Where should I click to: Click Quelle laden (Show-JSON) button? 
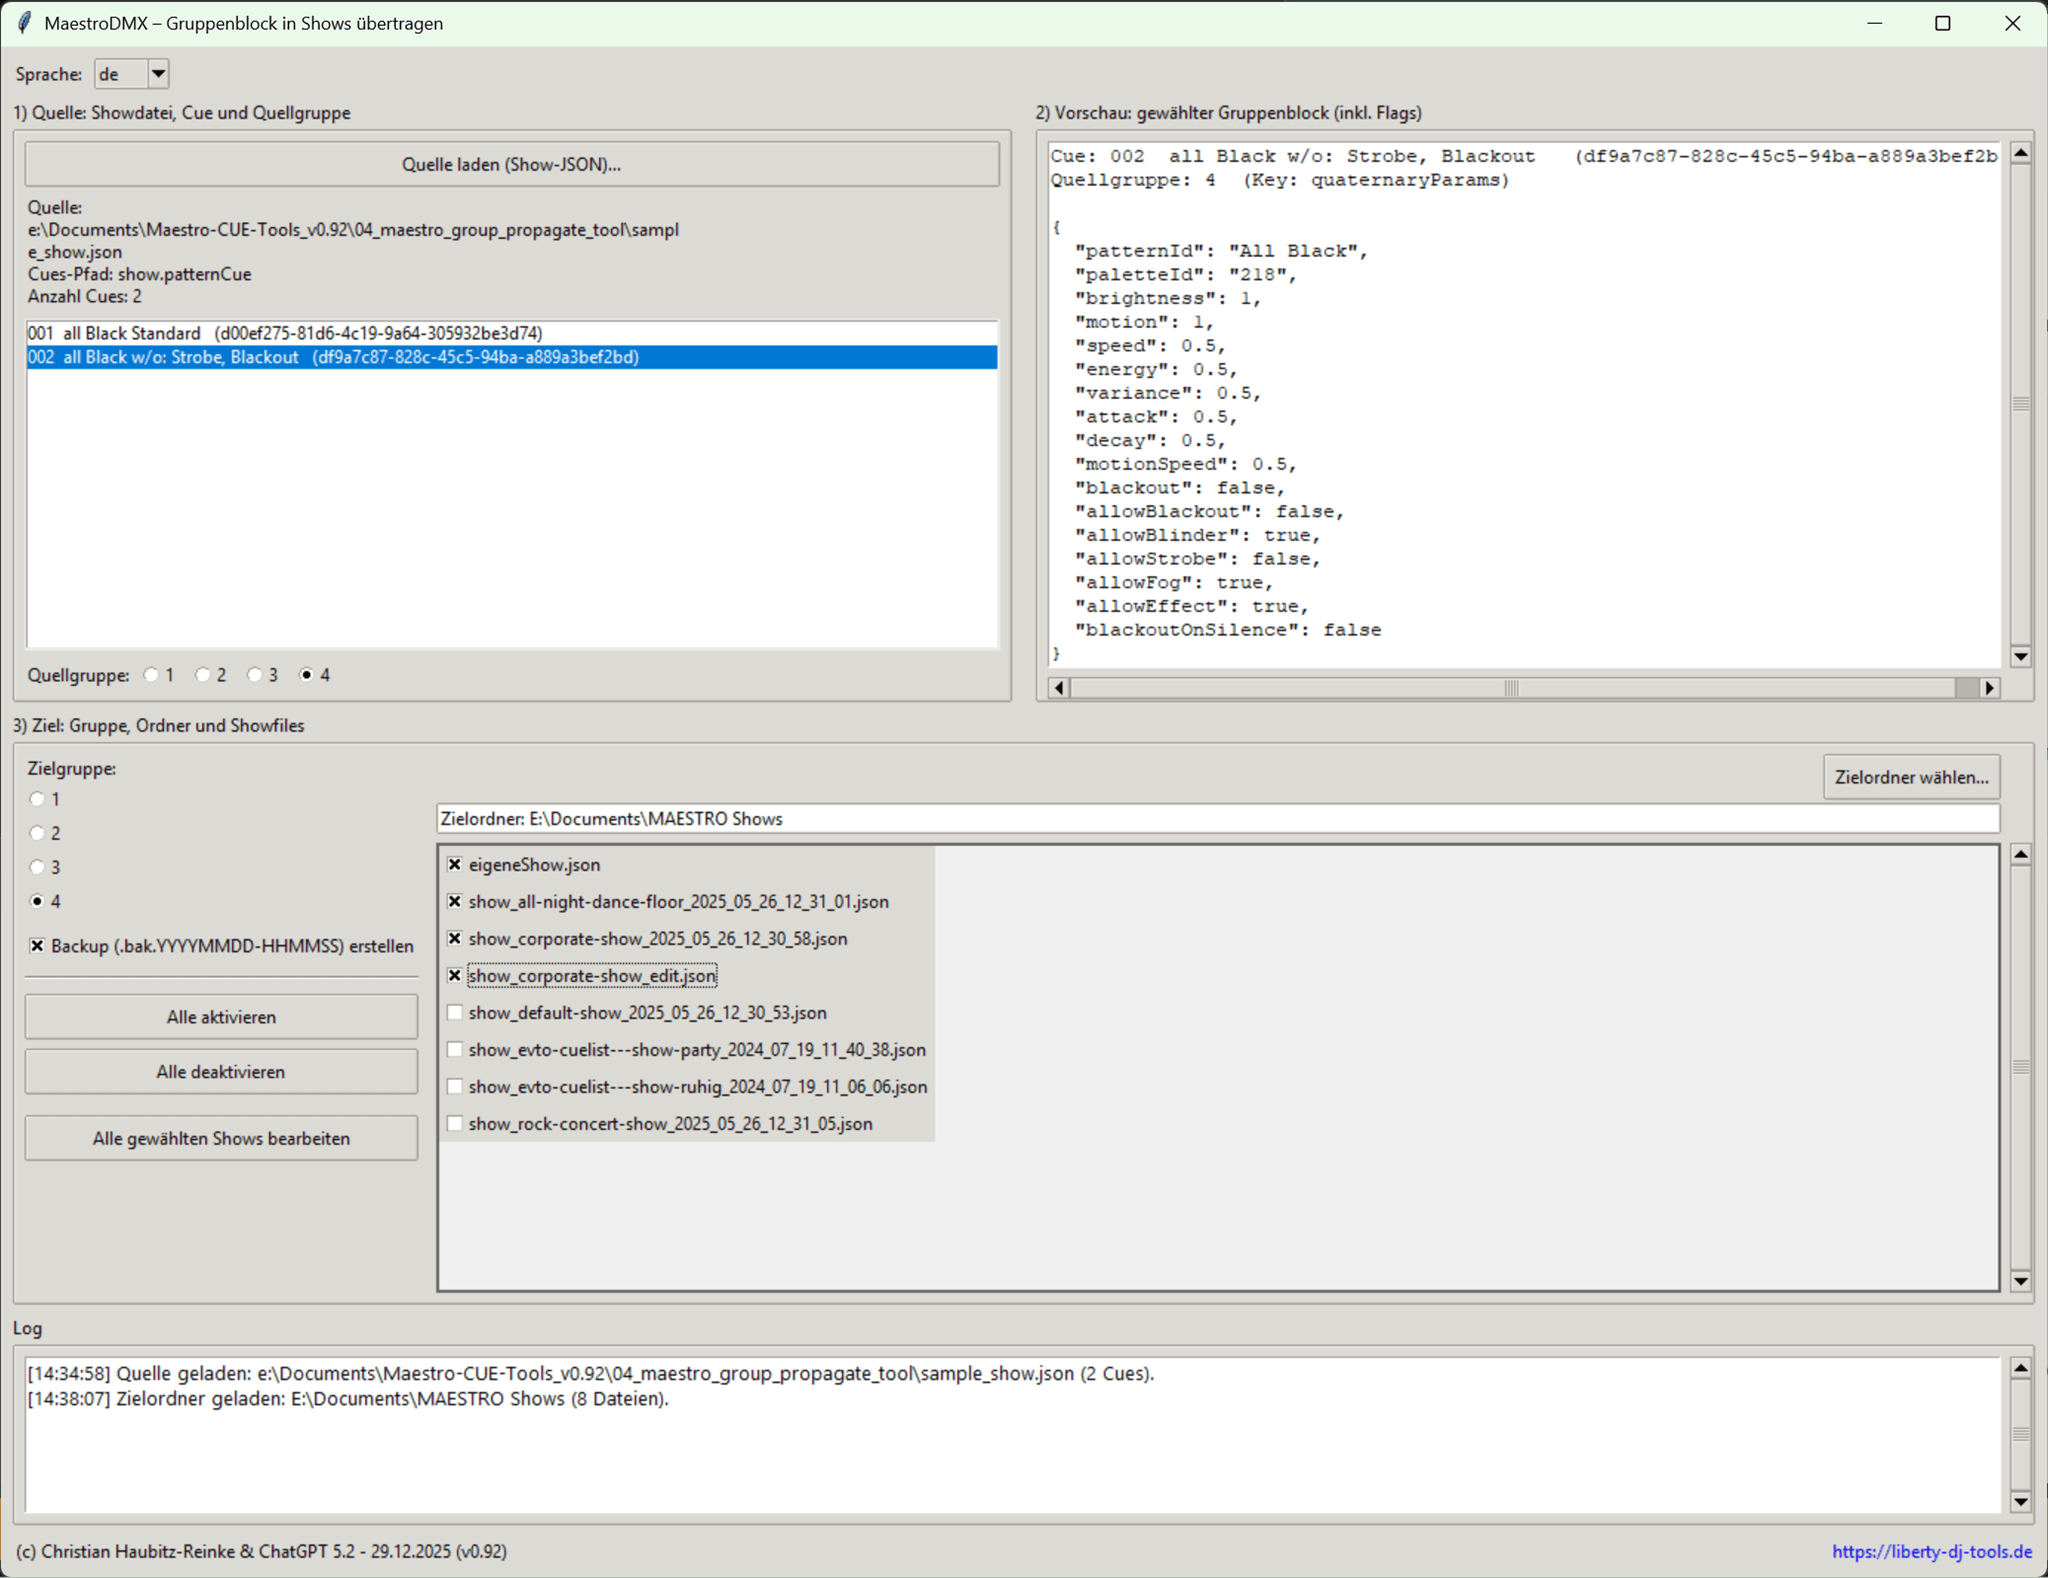(x=511, y=164)
